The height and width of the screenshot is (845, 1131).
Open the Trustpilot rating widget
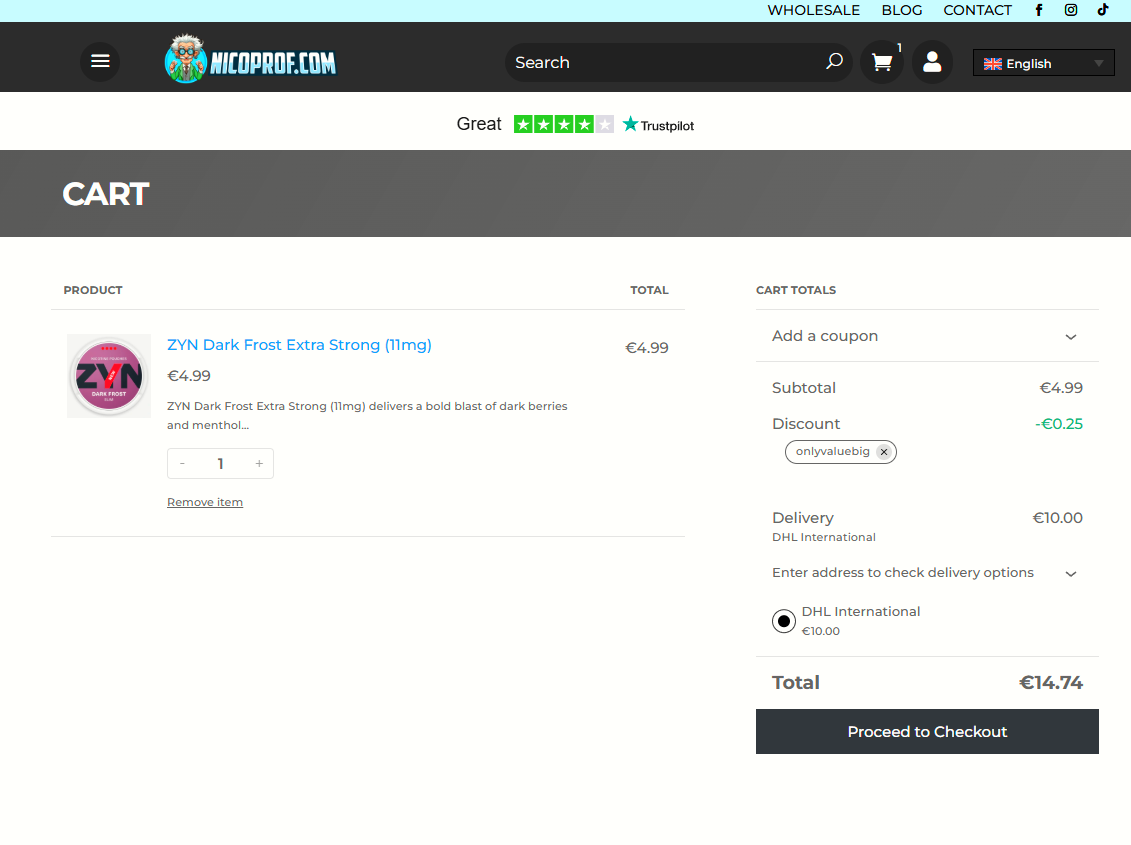(x=575, y=124)
